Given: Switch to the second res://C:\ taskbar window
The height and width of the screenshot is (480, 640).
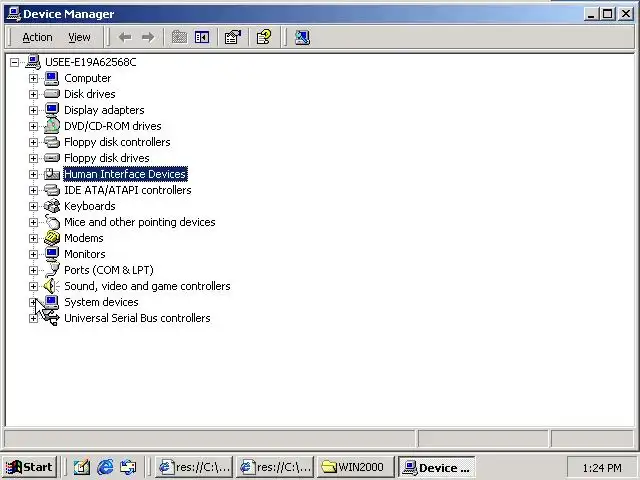Looking at the screenshot, I should point(275,467).
